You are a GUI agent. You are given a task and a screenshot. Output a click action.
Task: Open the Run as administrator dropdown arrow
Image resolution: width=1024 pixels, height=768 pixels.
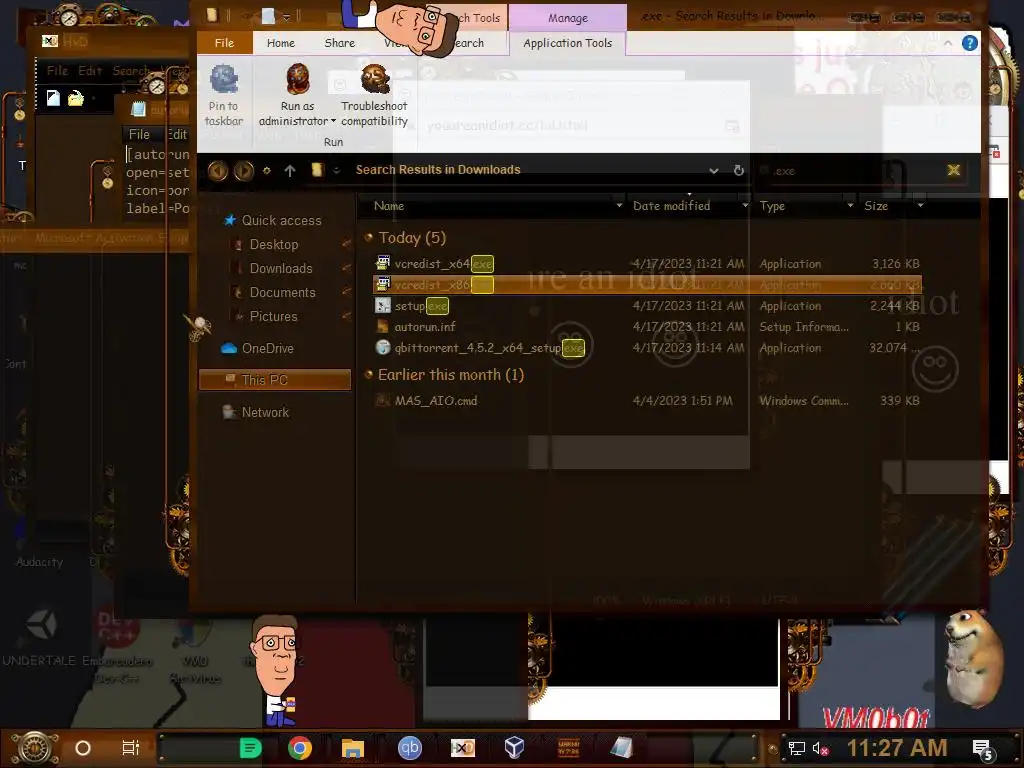tap(333, 121)
